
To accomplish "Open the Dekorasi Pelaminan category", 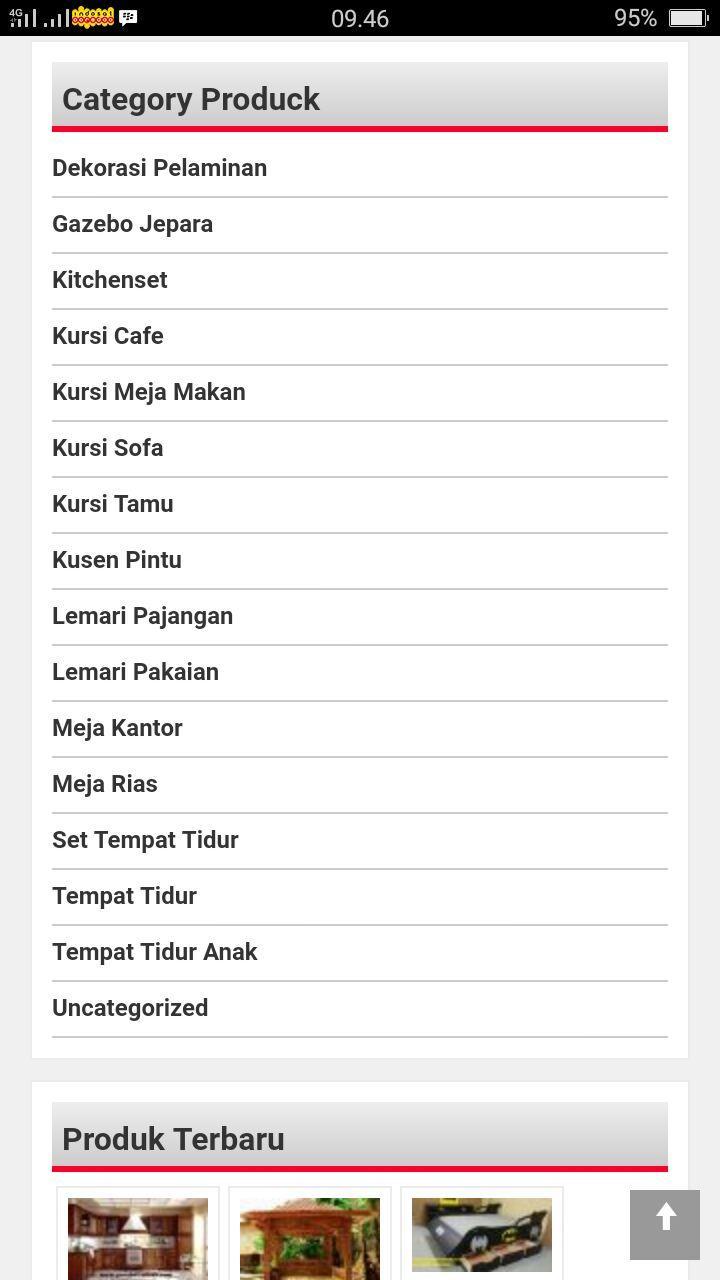I will coord(159,168).
